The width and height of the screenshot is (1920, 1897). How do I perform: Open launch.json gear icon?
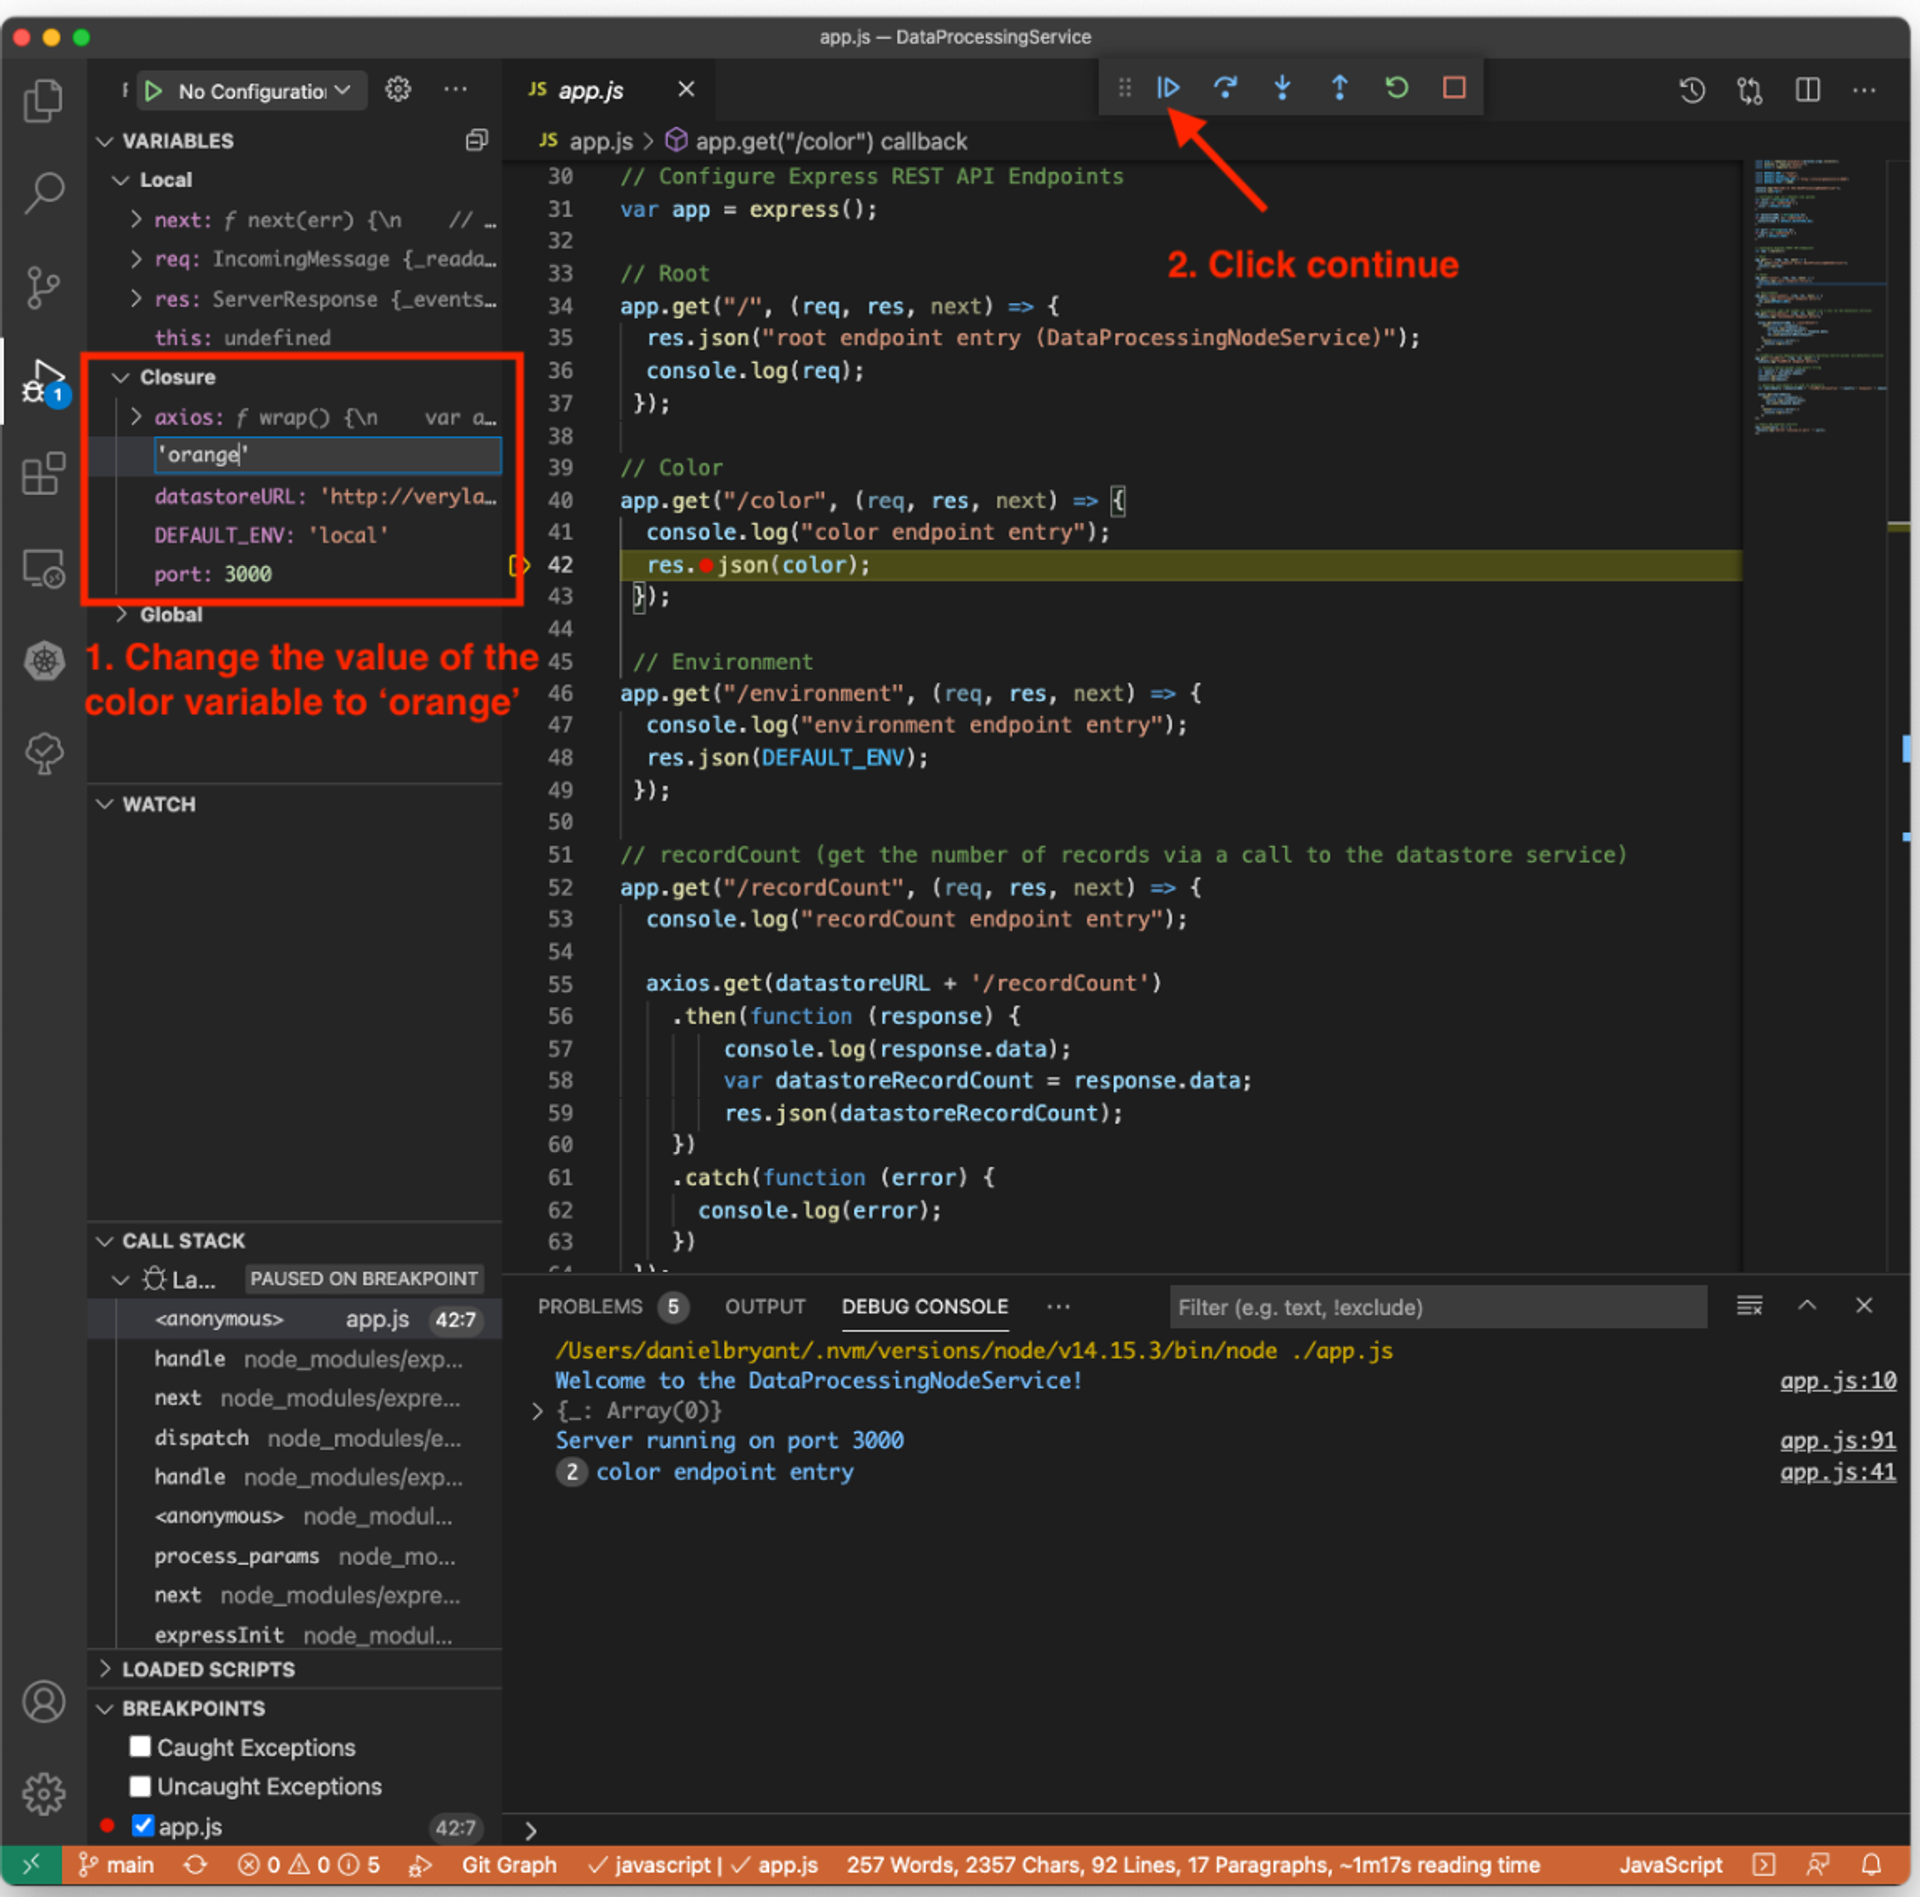[x=398, y=90]
